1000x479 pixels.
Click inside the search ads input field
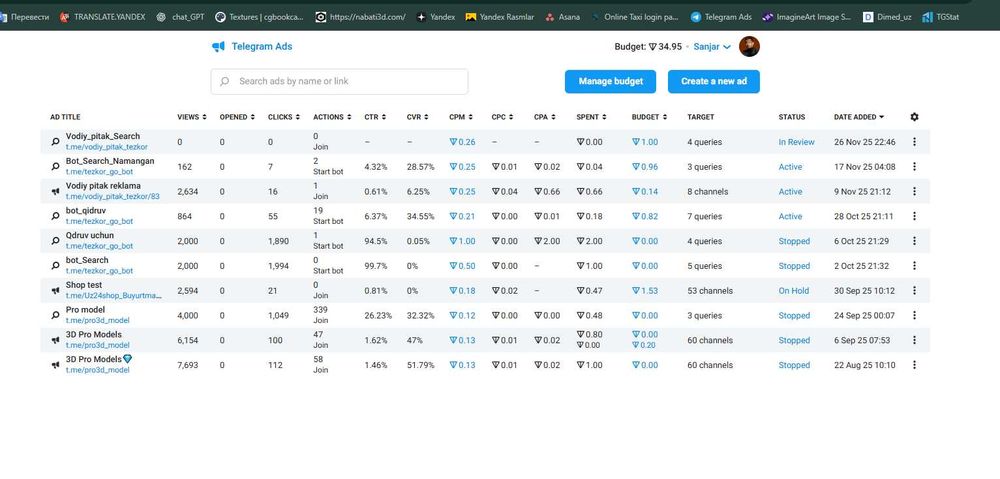tap(339, 82)
